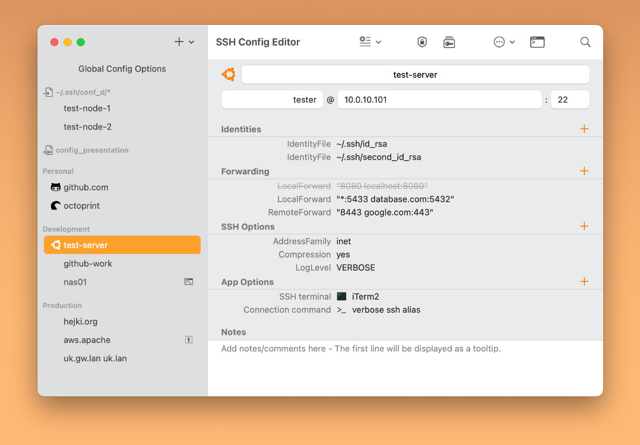Image resolution: width=640 pixels, height=445 pixels.
Task: Click the Personal group header
Action: [58, 171]
